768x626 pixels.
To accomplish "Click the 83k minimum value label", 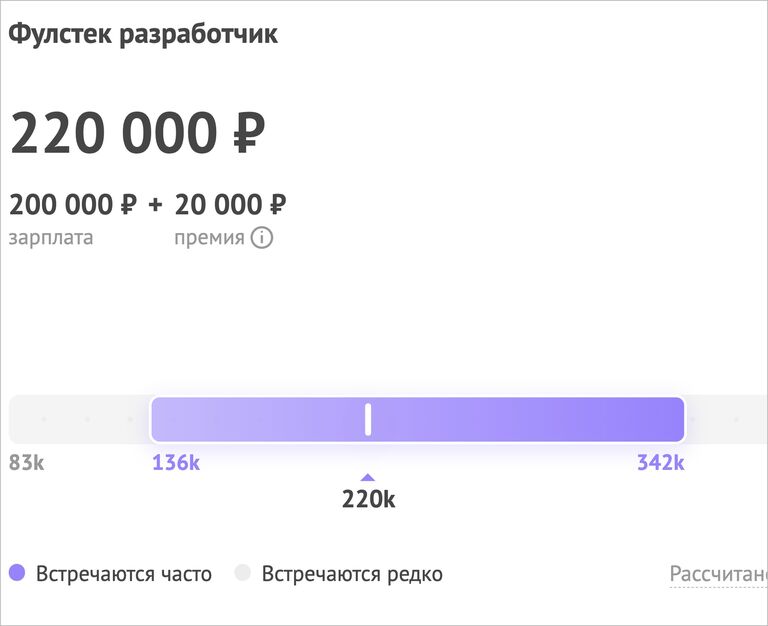I will tap(26, 462).
